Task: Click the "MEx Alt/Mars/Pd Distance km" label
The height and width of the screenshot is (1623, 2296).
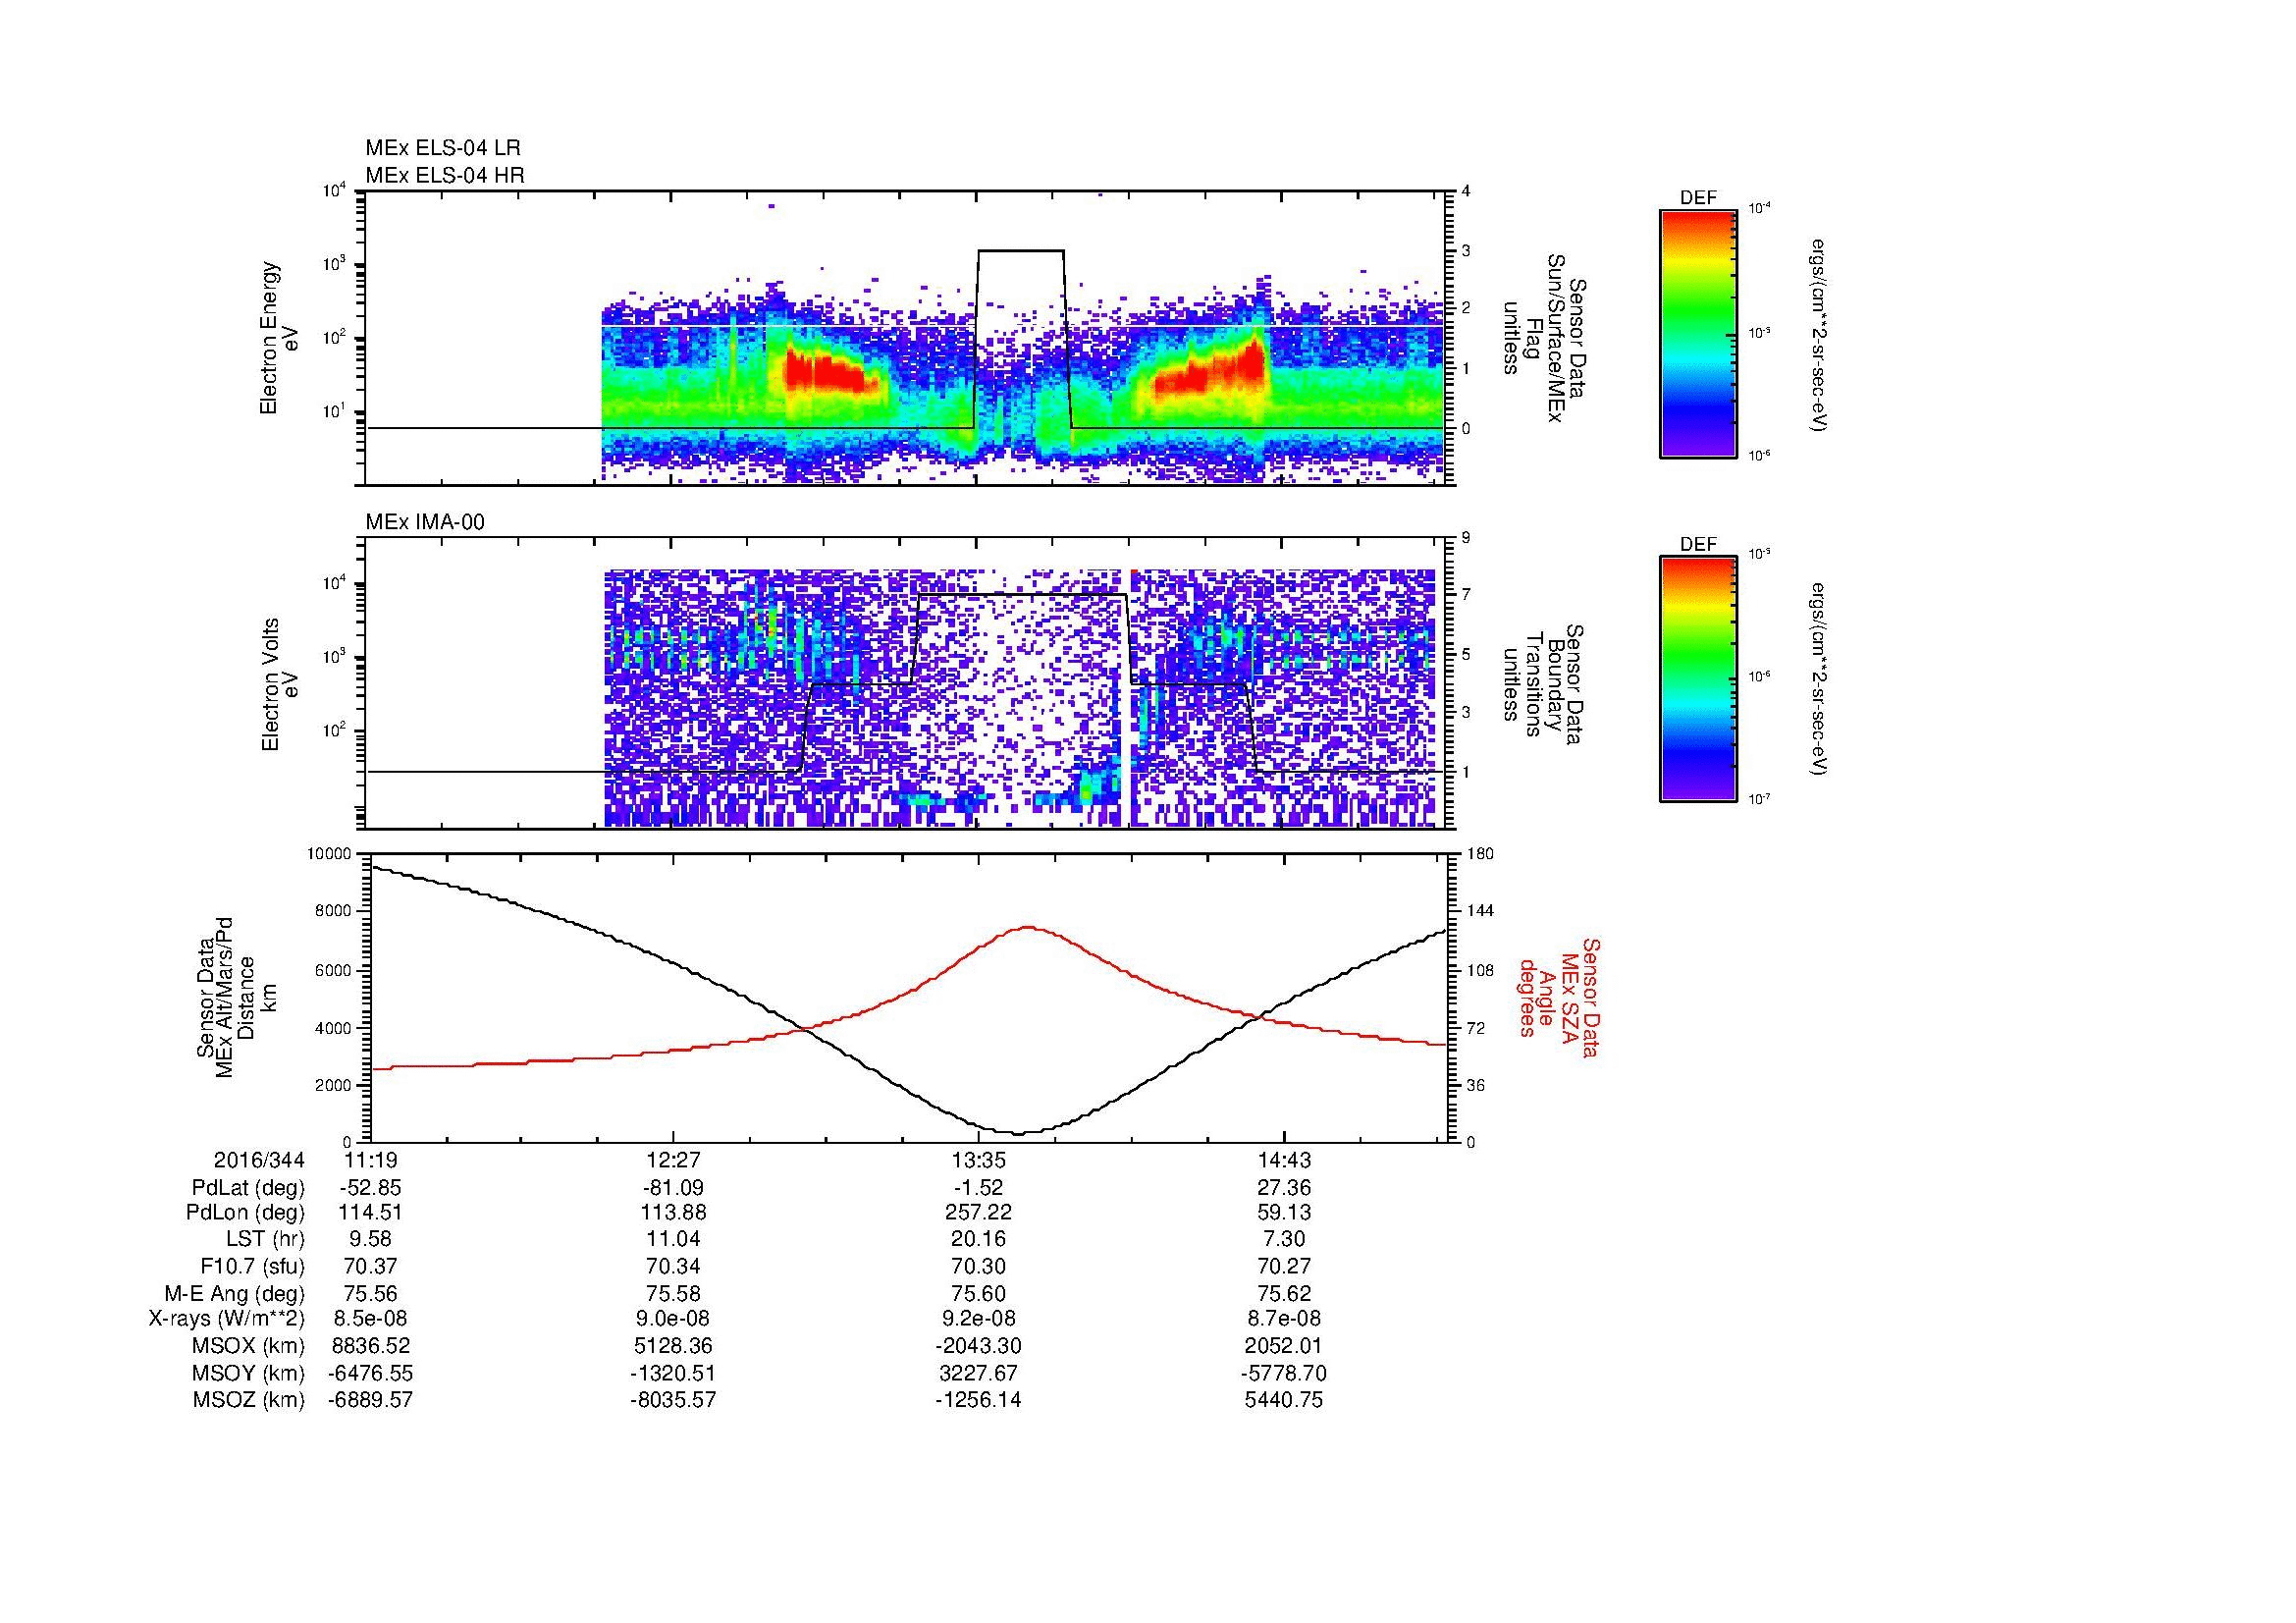Action: tap(235, 997)
